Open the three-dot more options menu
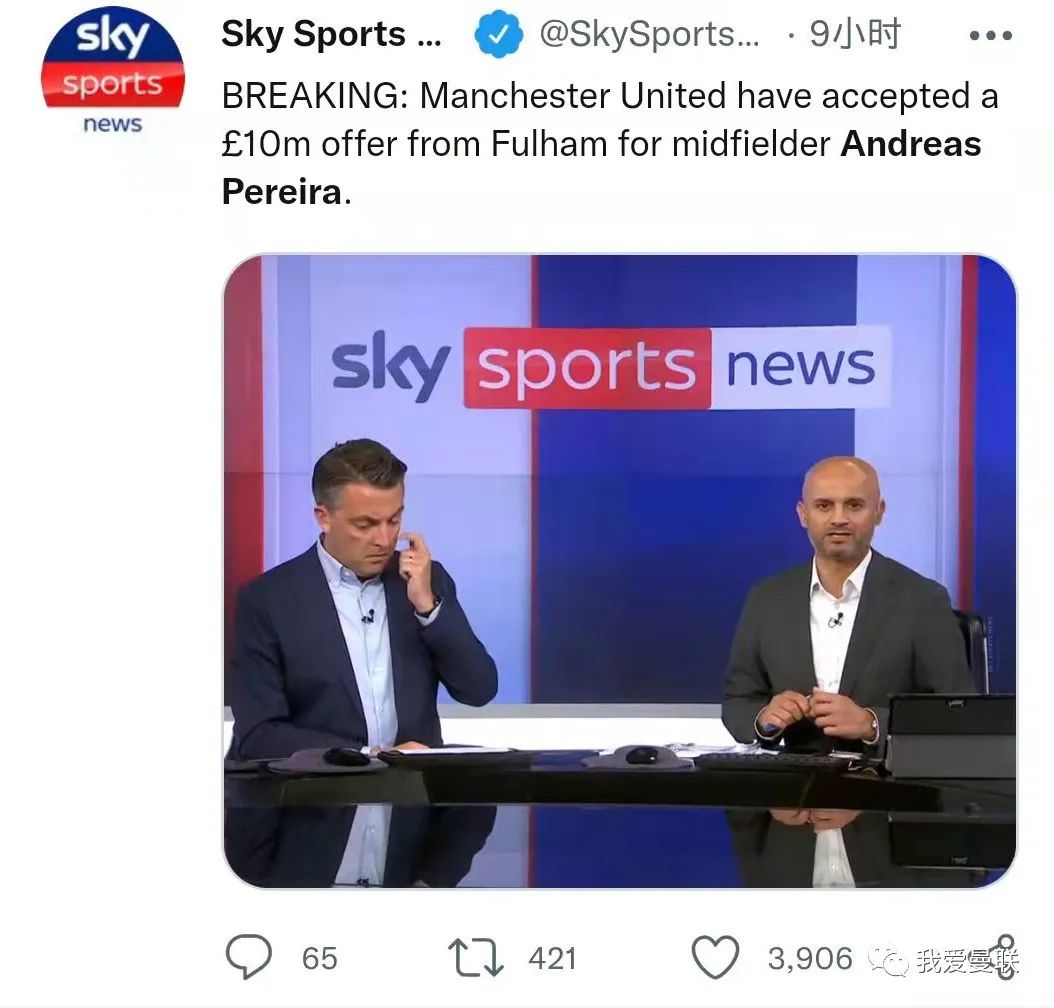 click(990, 36)
